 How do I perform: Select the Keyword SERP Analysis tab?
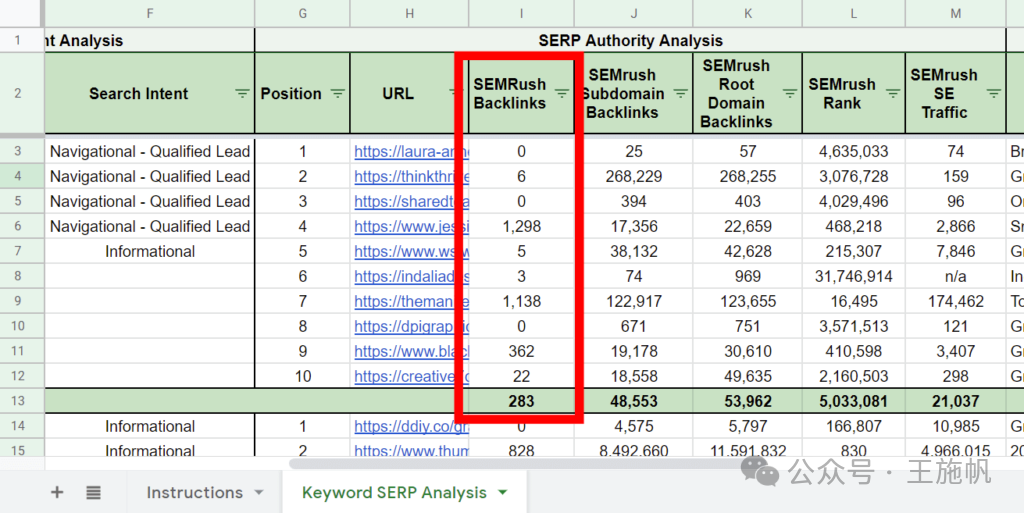(394, 492)
